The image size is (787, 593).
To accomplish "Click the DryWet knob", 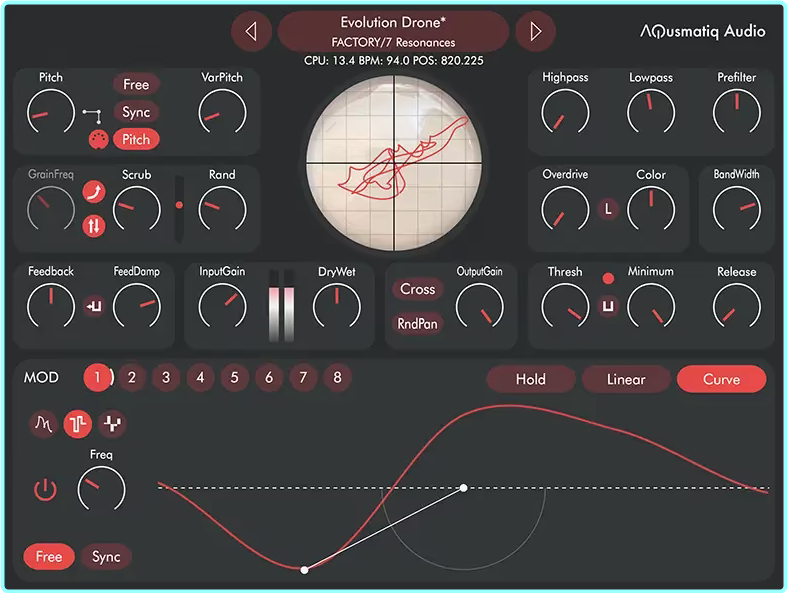I will [x=336, y=306].
